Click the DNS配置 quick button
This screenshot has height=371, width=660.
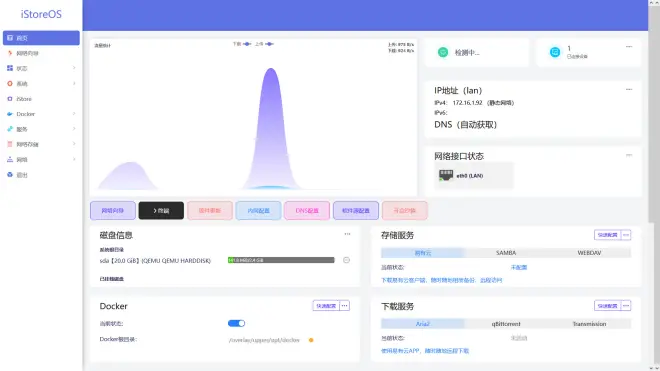[x=307, y=211]
